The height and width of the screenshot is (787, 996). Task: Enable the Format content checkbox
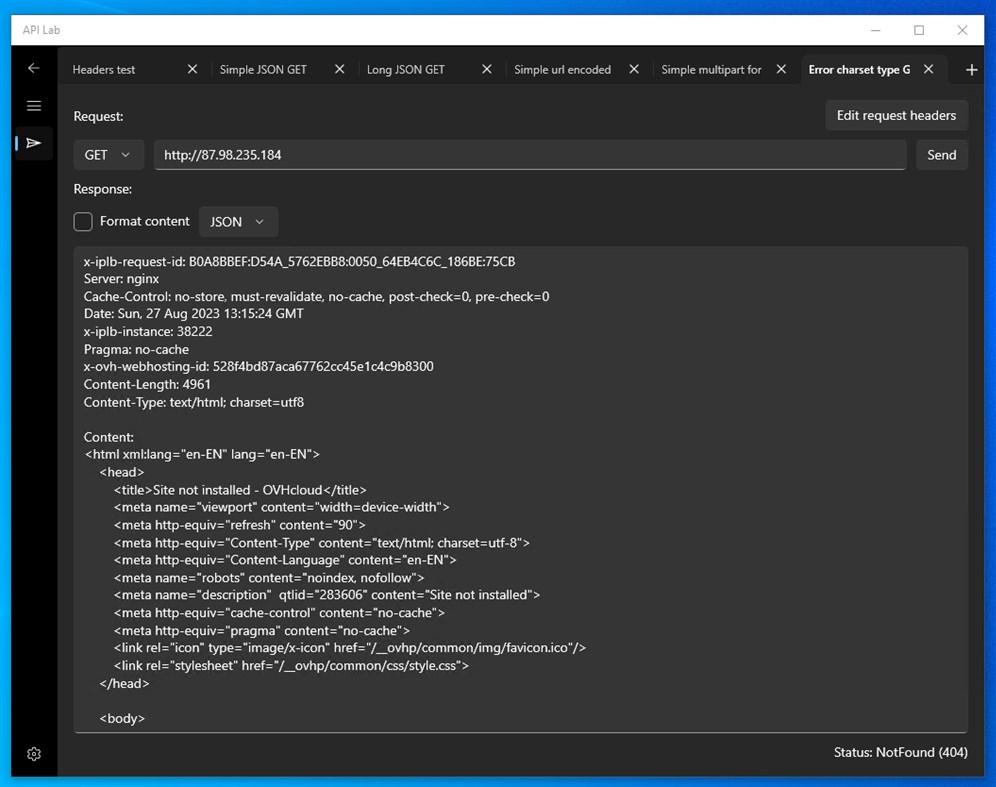[x=83, y=221]
